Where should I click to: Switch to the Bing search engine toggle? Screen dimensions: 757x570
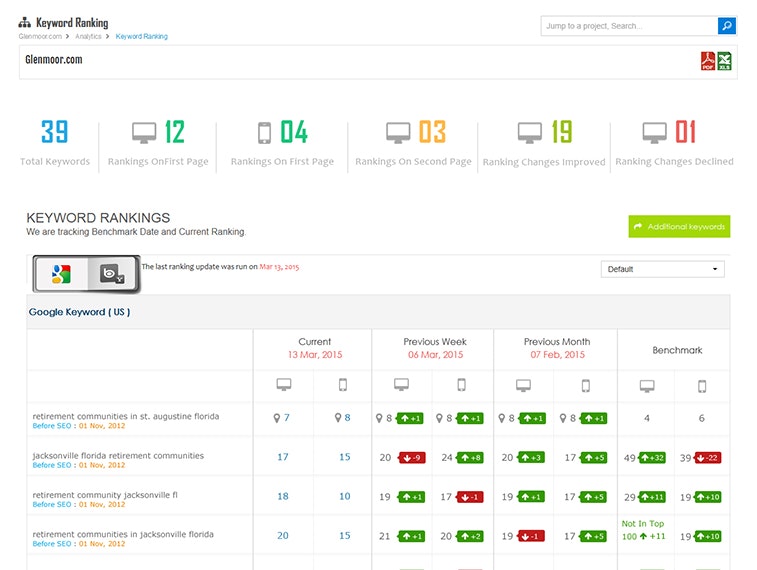click(112, 274)
